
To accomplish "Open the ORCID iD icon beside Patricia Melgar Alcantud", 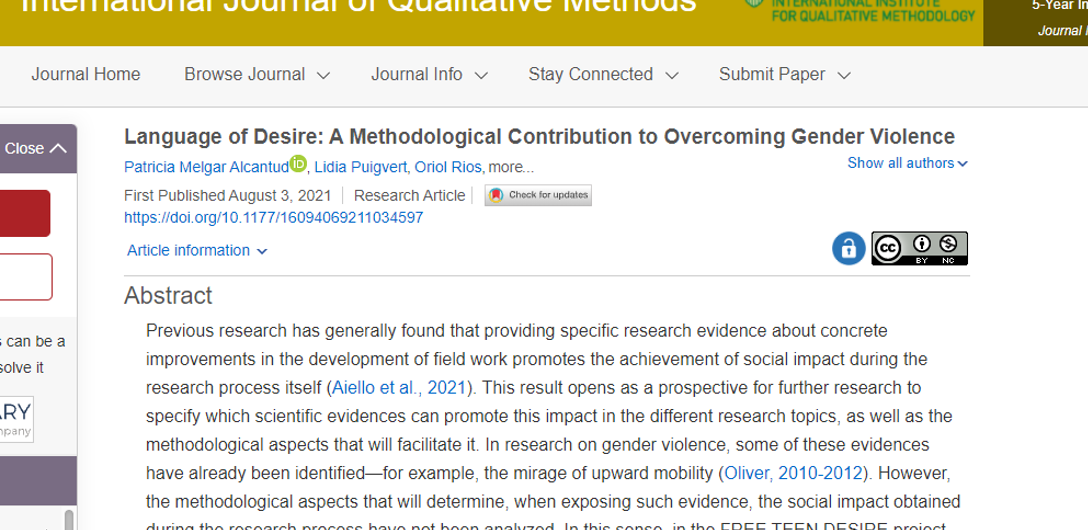I will (298, 164).
